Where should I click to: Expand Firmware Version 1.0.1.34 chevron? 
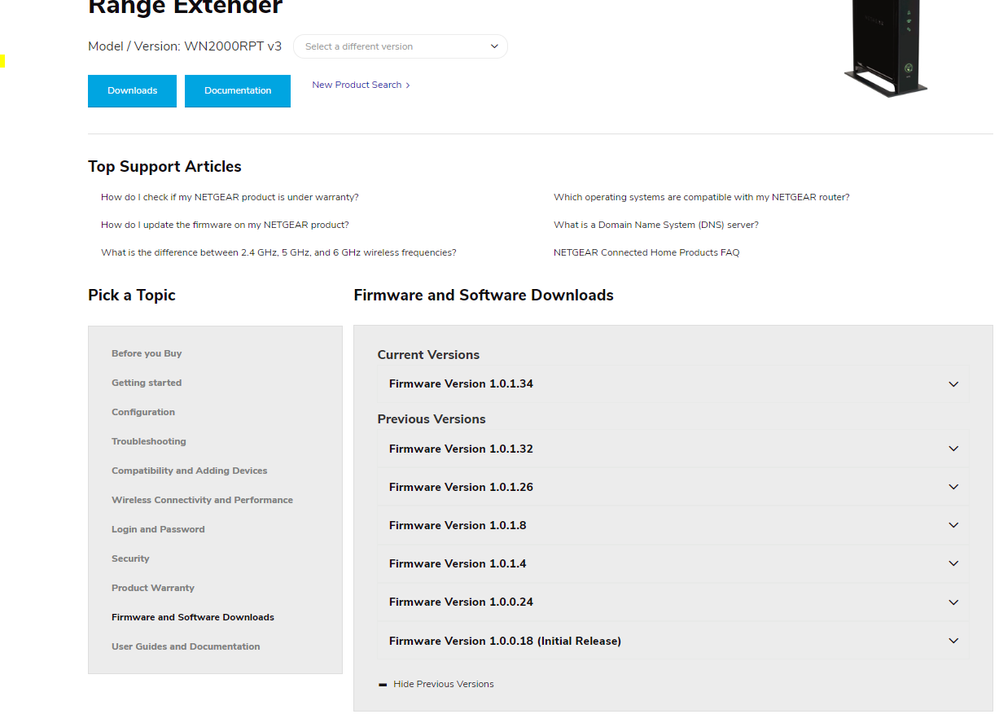click(953, 384)
